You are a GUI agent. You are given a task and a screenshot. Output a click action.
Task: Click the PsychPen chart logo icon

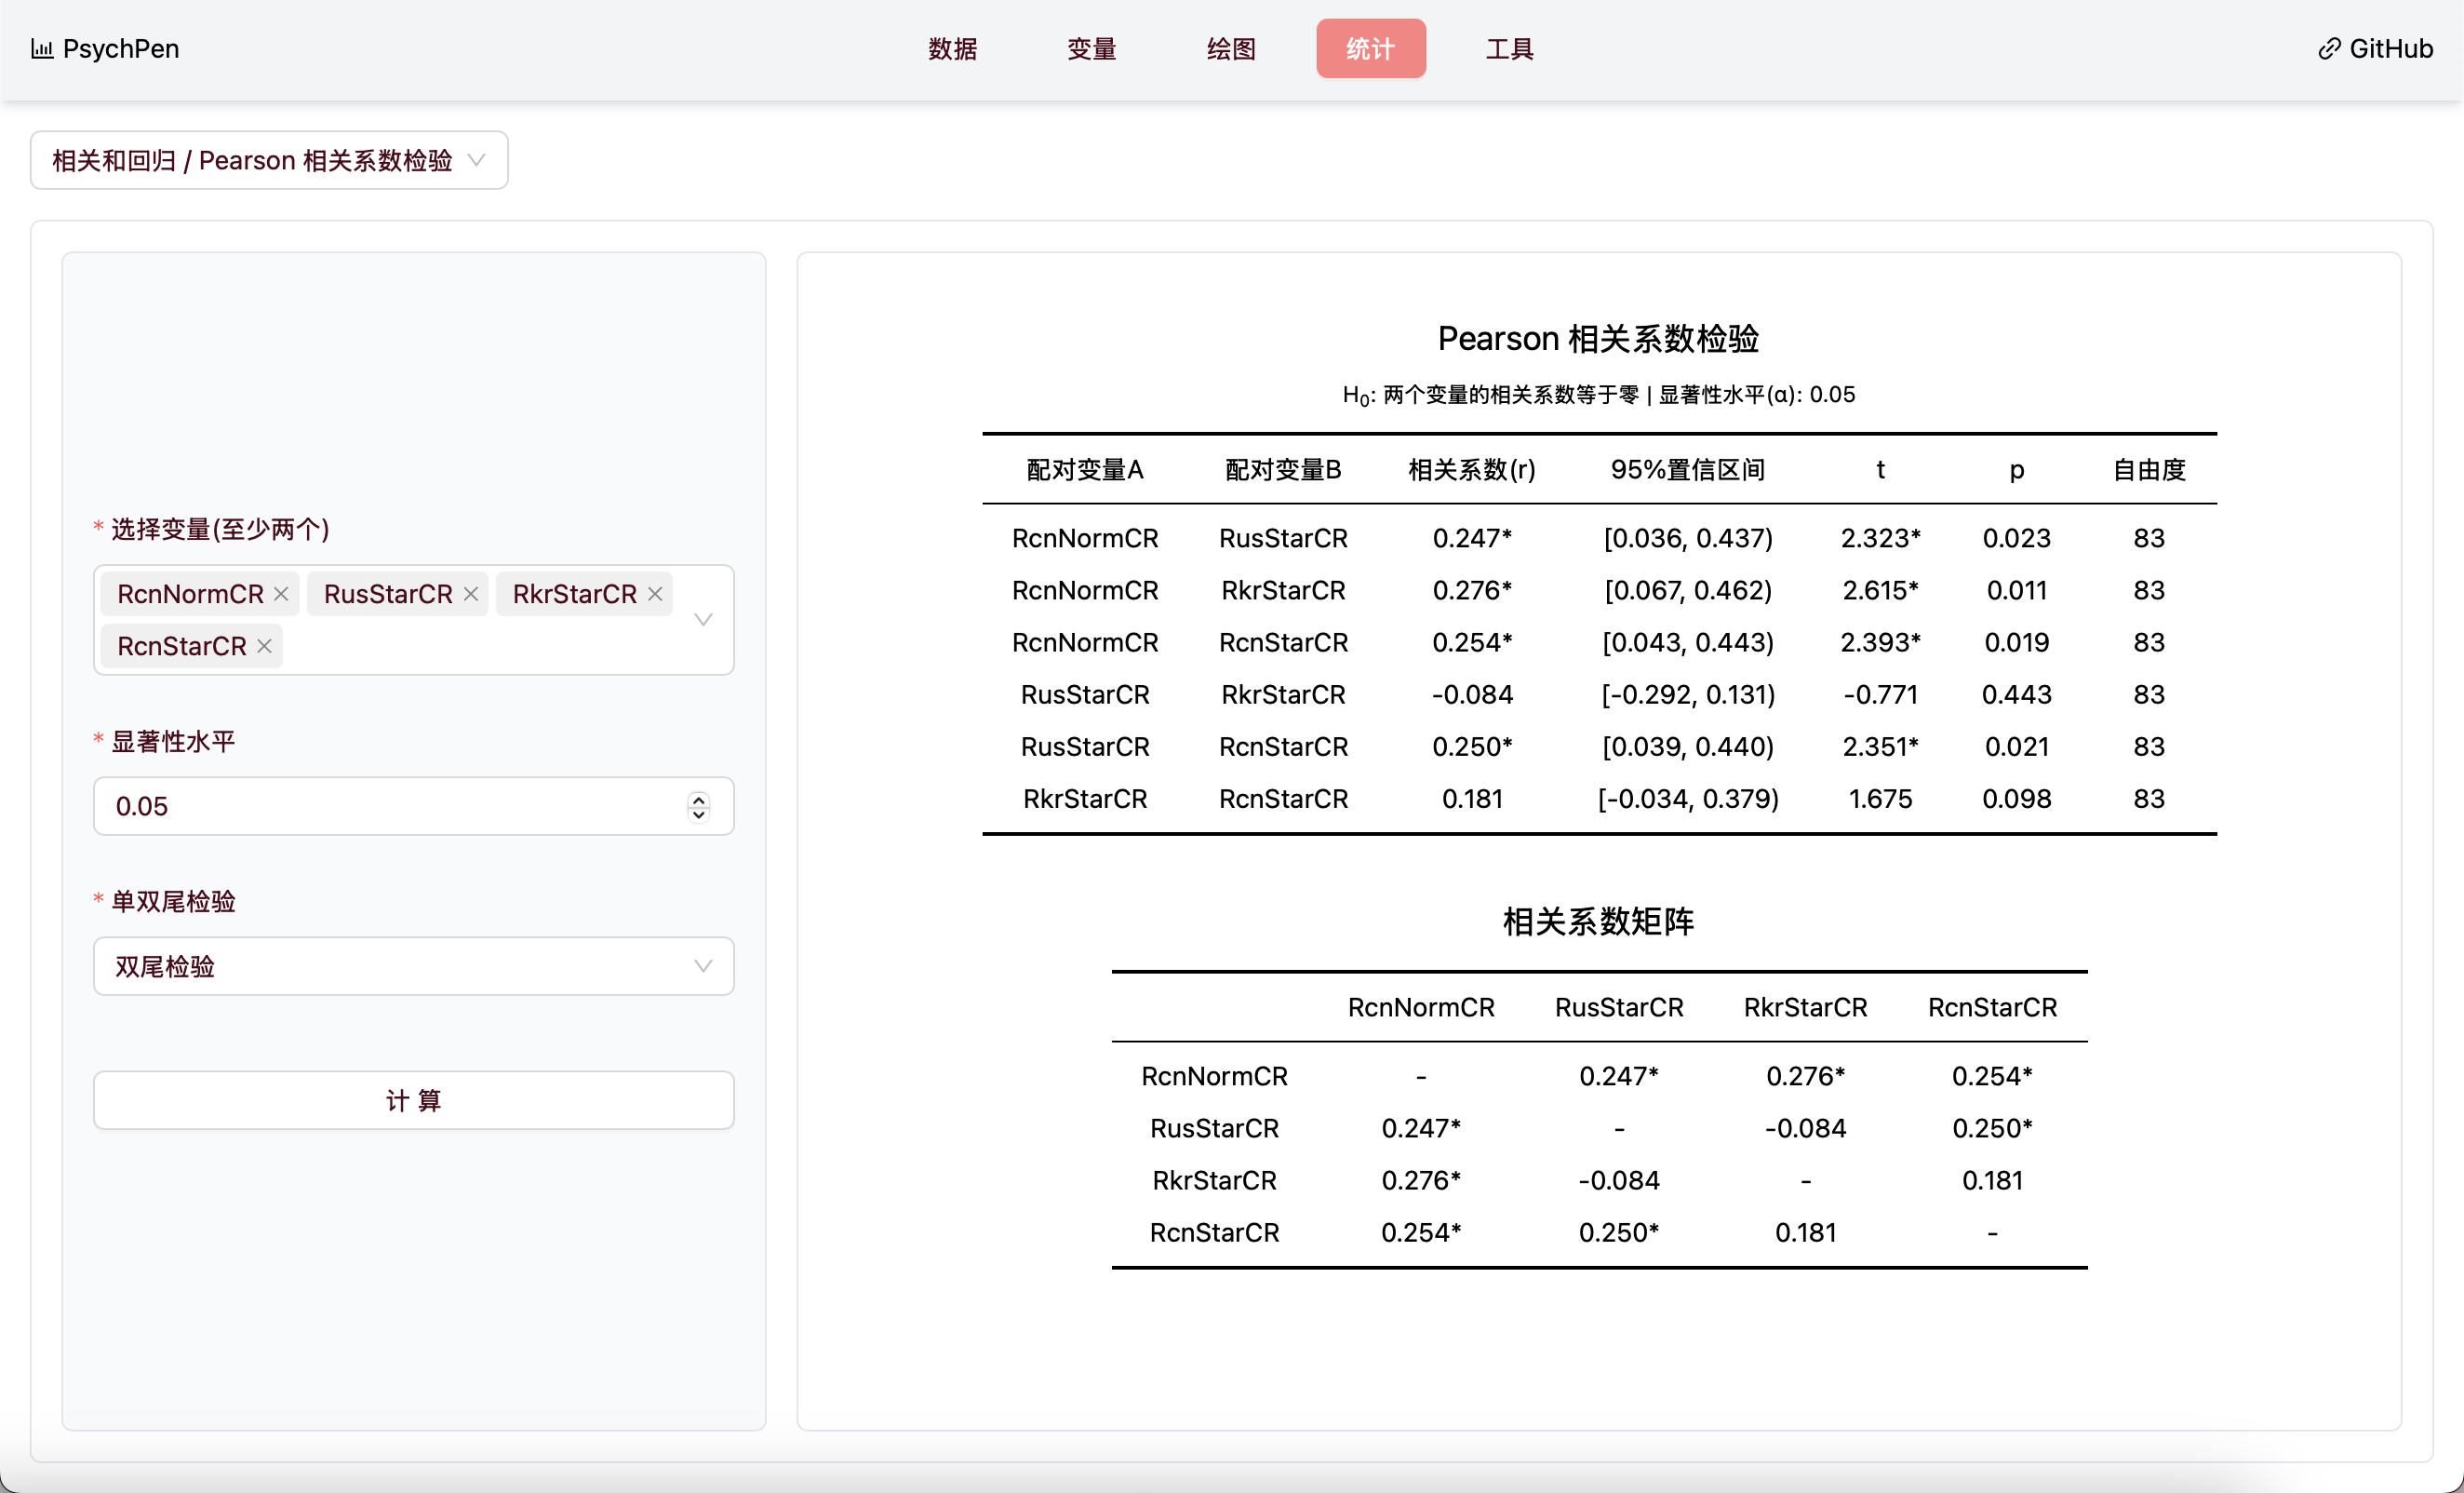pyautogui.click(x=42, y=48)
